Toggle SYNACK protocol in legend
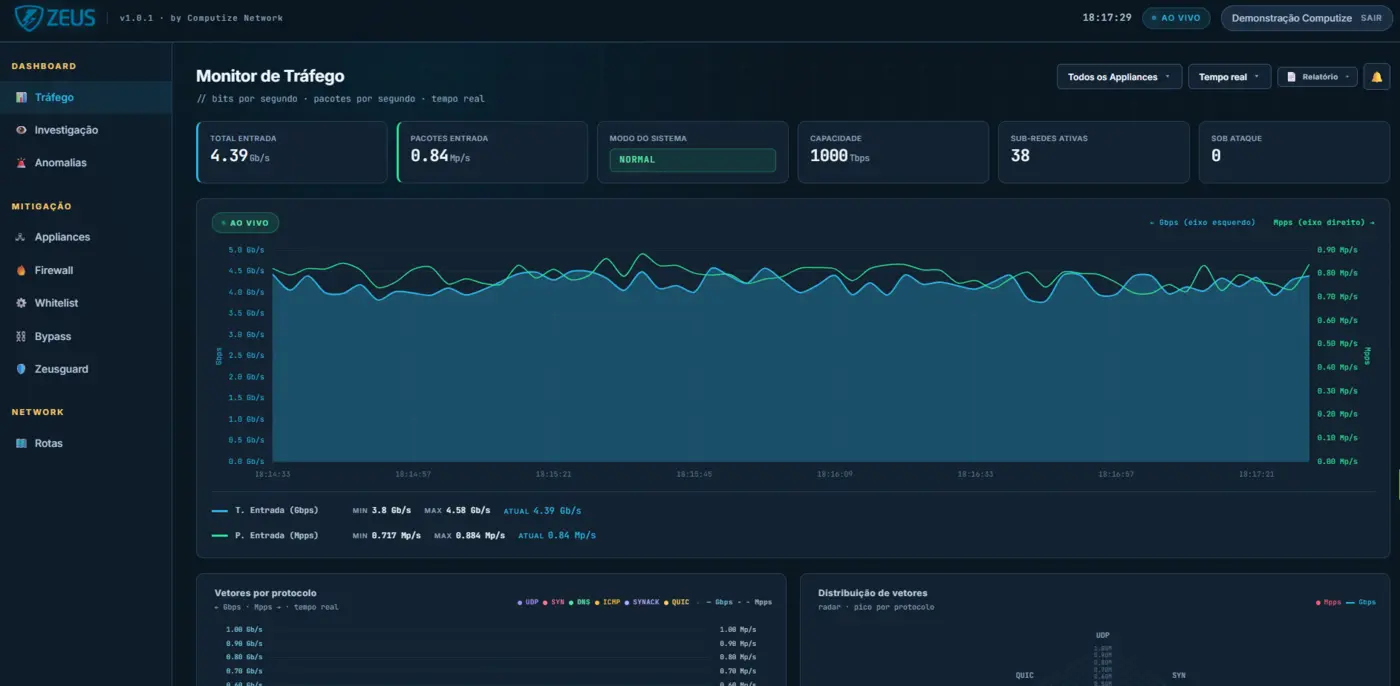This screenshot has width=1400, height=686. click(642, 603)
